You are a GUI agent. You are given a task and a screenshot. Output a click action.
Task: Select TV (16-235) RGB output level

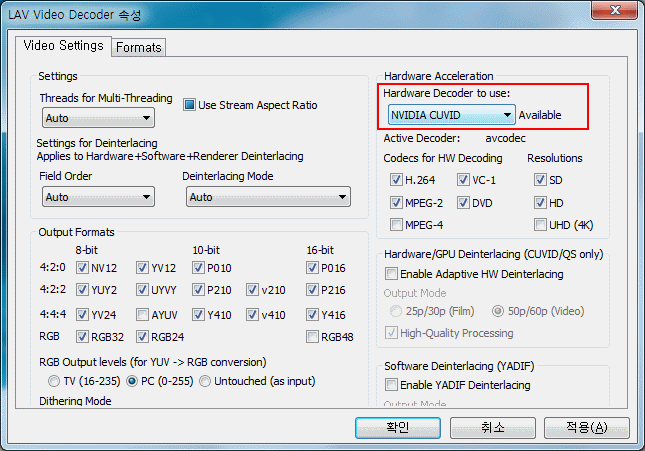pos(54,381)
